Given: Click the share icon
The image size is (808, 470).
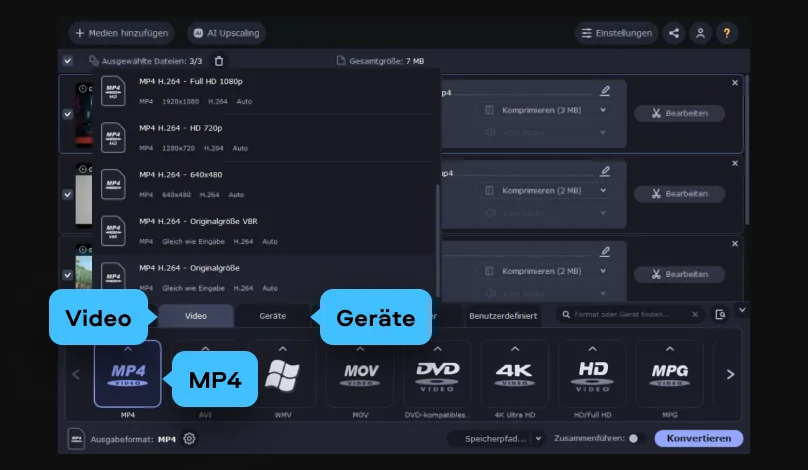Looking at the screenshot, I should click(674, 33).
